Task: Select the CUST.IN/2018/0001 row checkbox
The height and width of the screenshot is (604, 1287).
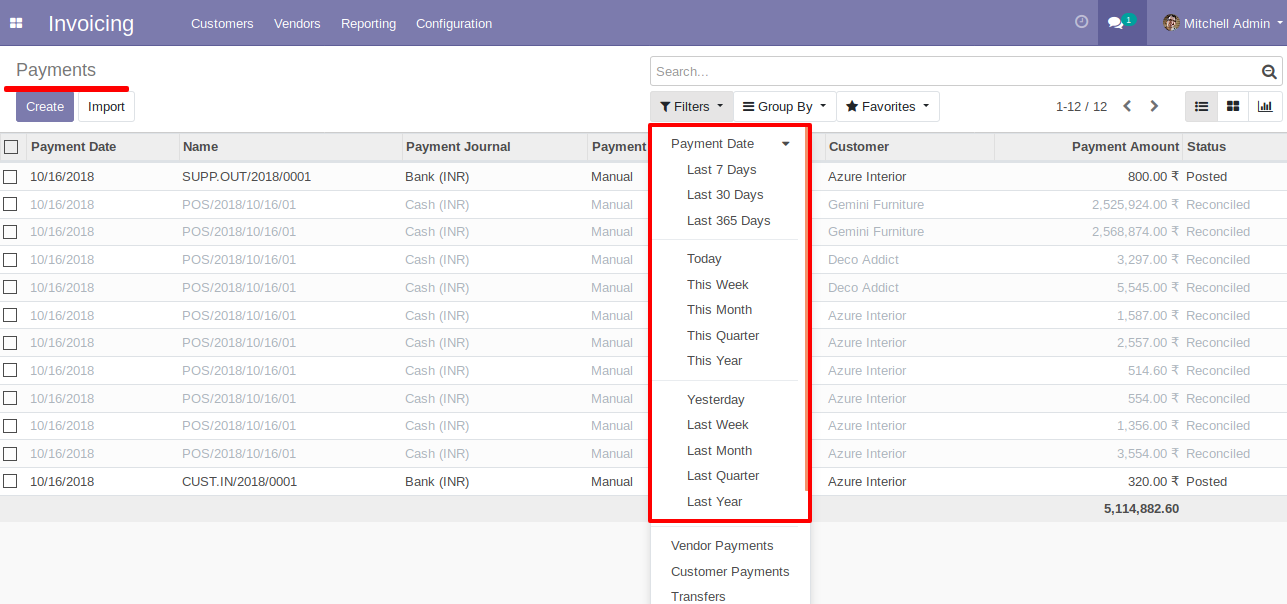Action: (x=10, y=481)
